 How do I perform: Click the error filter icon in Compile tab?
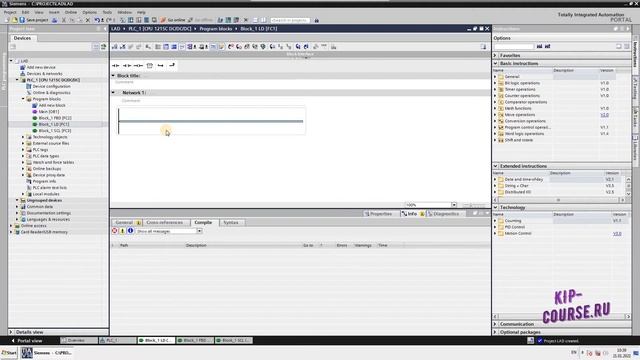pos(115,231)
